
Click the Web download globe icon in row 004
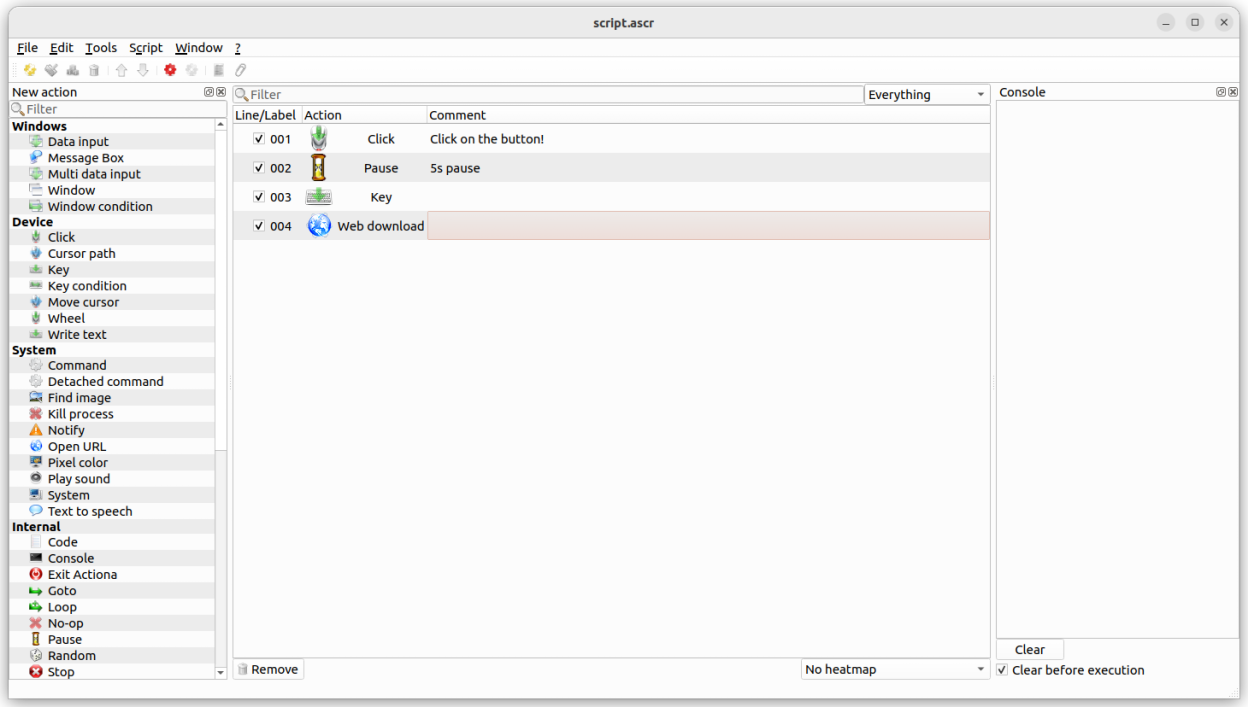coord(319,226)
